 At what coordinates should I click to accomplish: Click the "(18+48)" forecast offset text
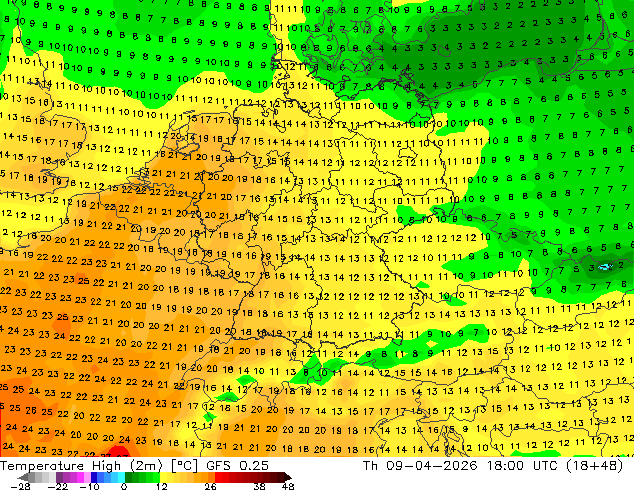tap(594, 466)
